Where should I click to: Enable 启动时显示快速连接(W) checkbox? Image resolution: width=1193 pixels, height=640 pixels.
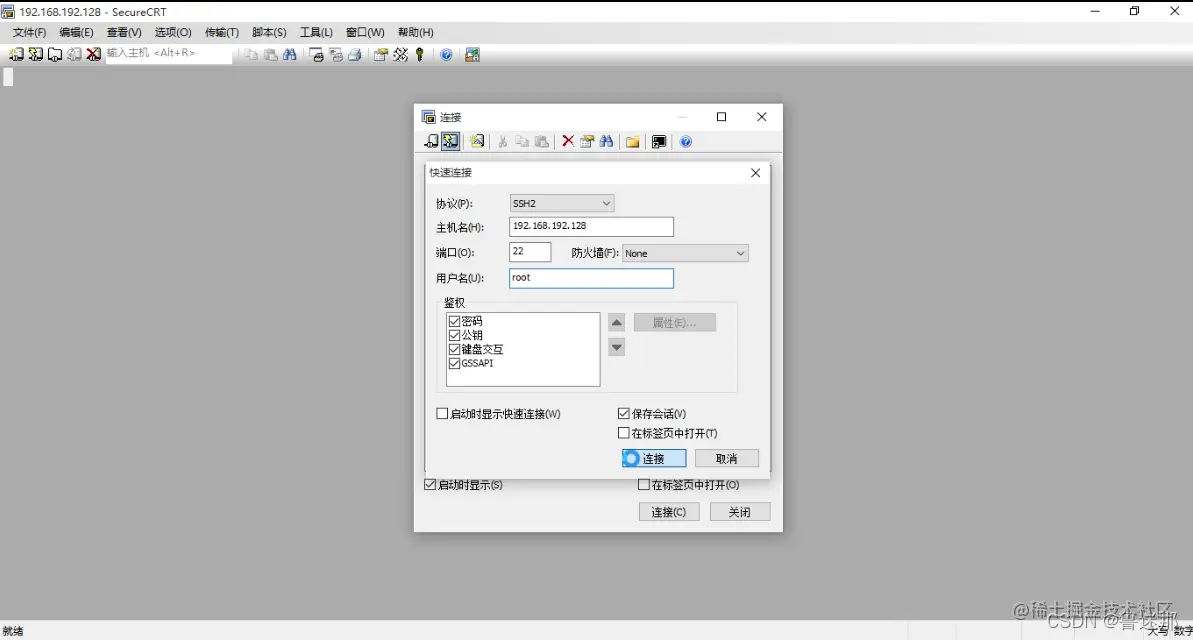click(442, 414)
